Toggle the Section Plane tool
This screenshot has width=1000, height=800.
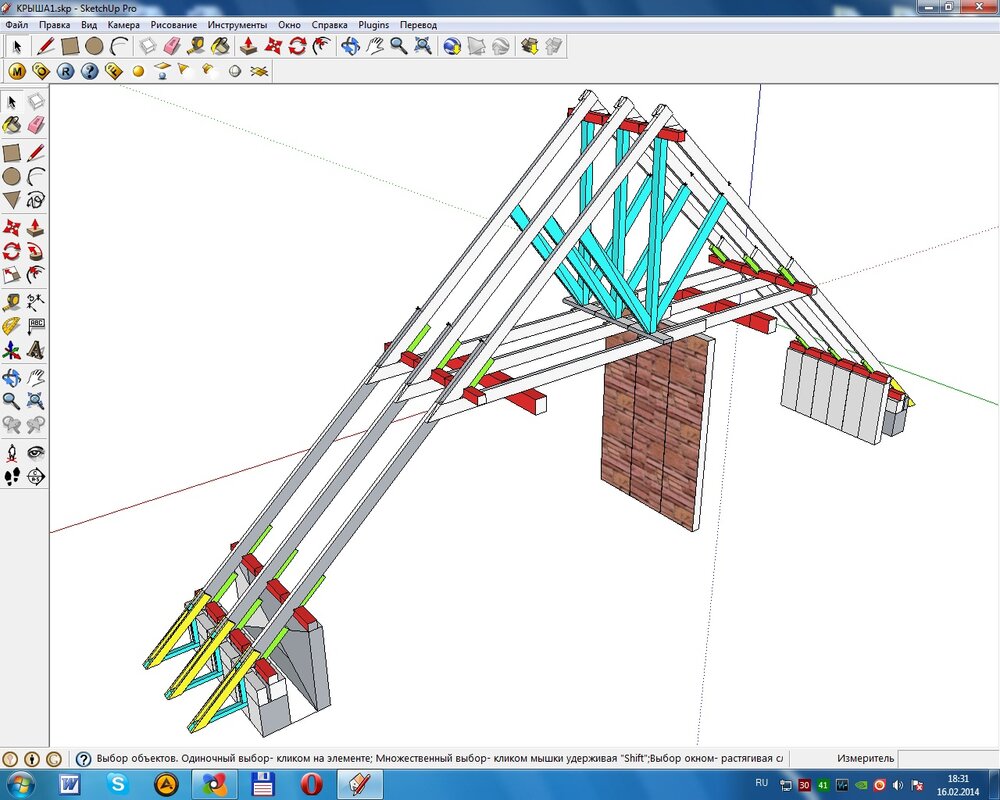(x=36, y=477)
